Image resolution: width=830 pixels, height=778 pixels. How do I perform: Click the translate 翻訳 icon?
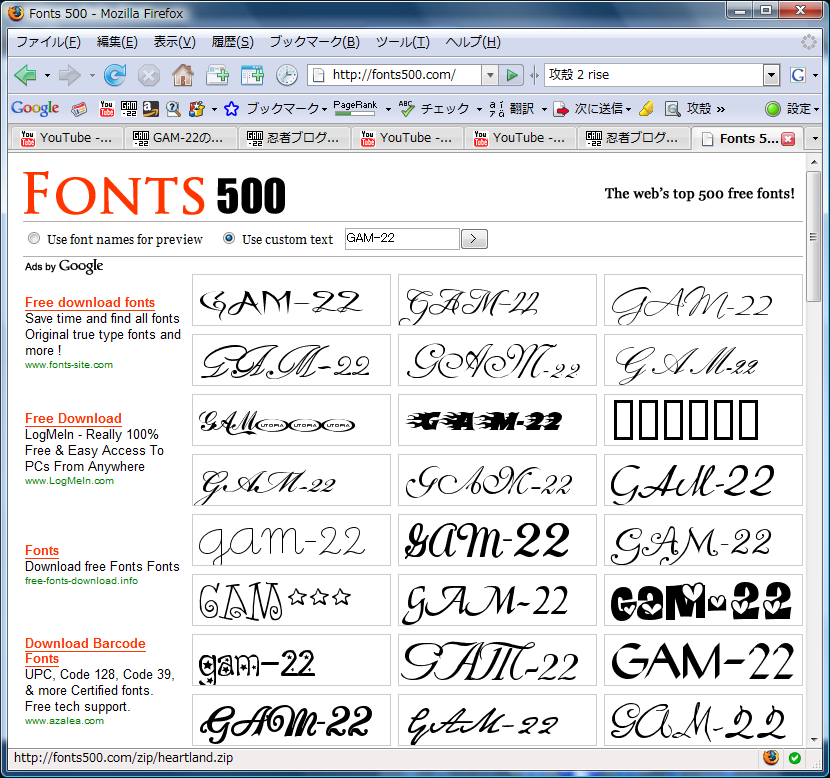tap(512, 108)
